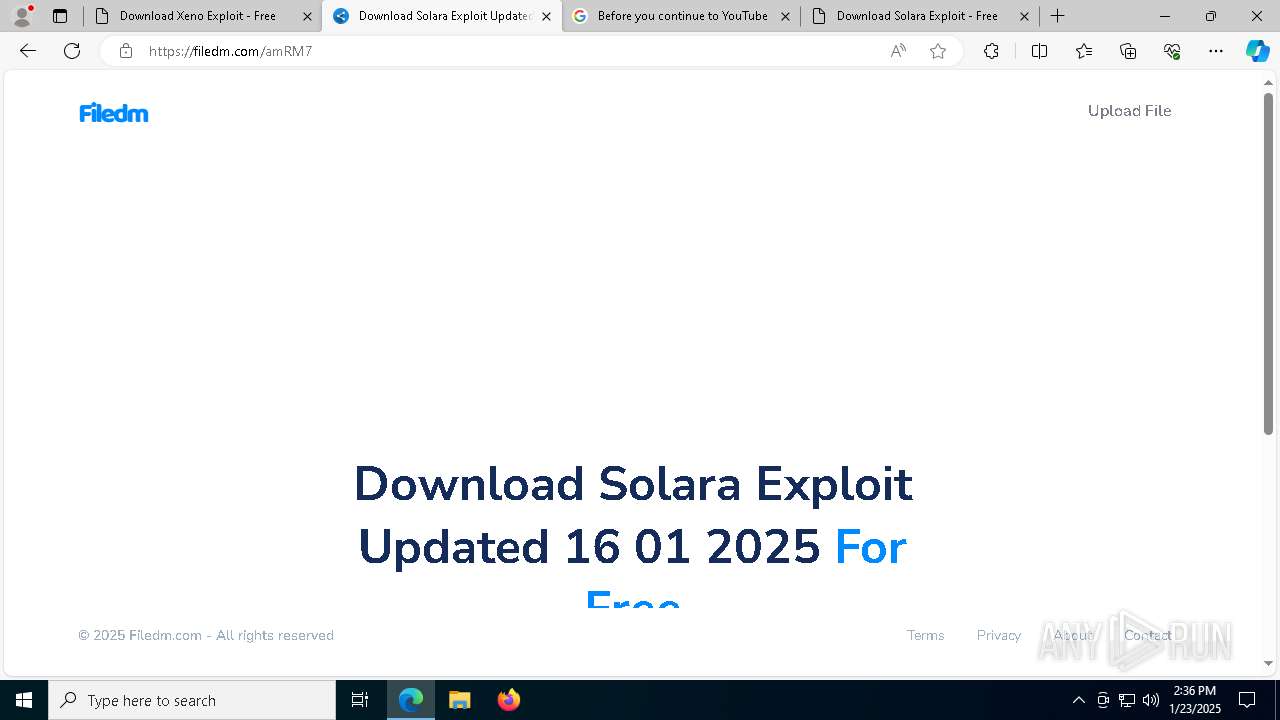1280x720 pixels.
Task: Click the scrollbar up arrow
Action: pyautogui.click(x=1268, y=82)
